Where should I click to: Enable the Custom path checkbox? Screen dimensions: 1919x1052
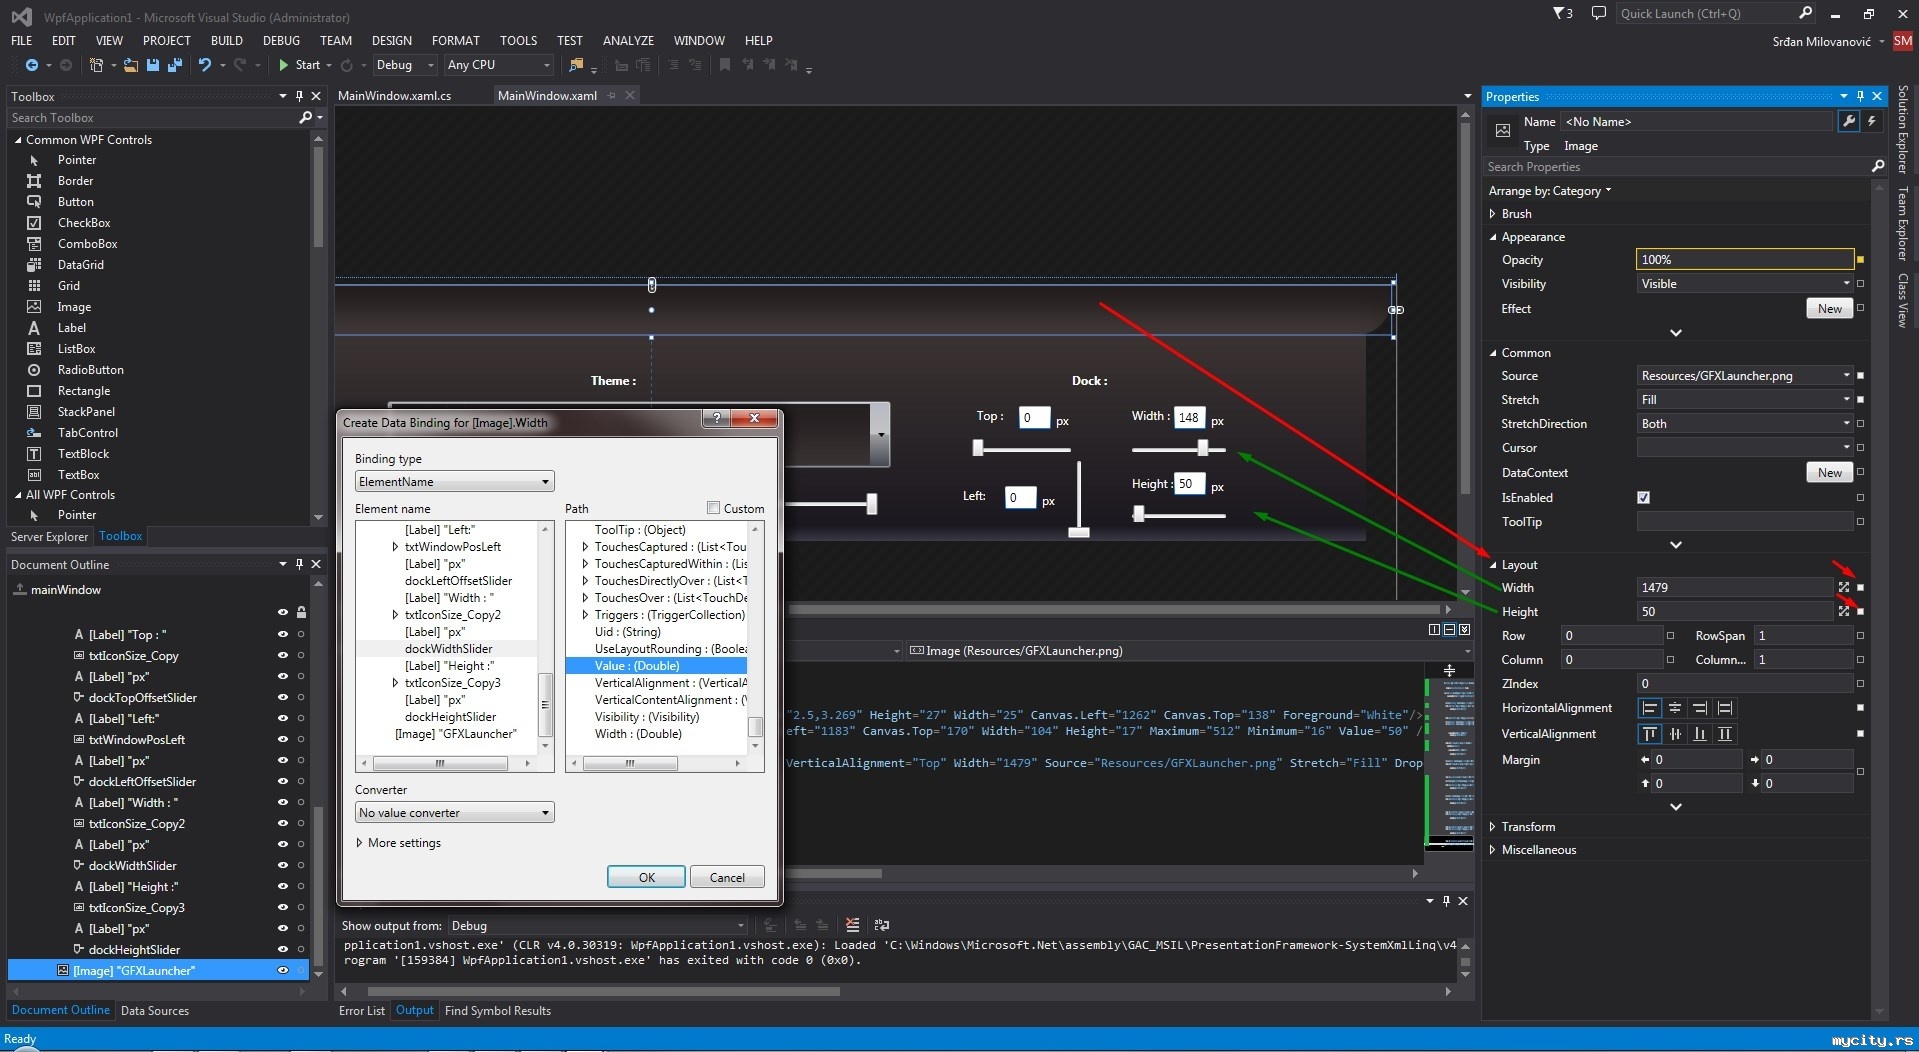pyautogui.click(x=713, y=508)
